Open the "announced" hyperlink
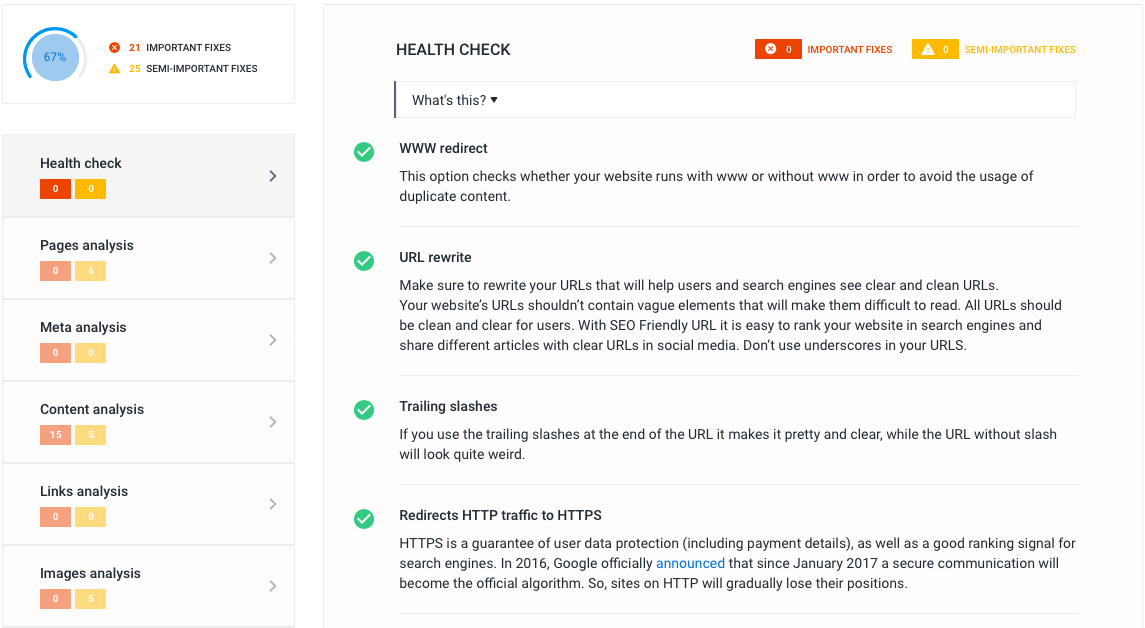1145x628 pixels. [x=690, y=563]
